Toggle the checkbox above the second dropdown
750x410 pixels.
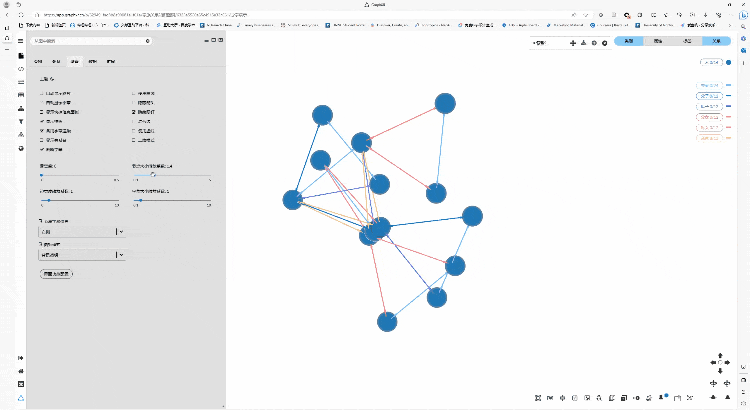[41, 244]
